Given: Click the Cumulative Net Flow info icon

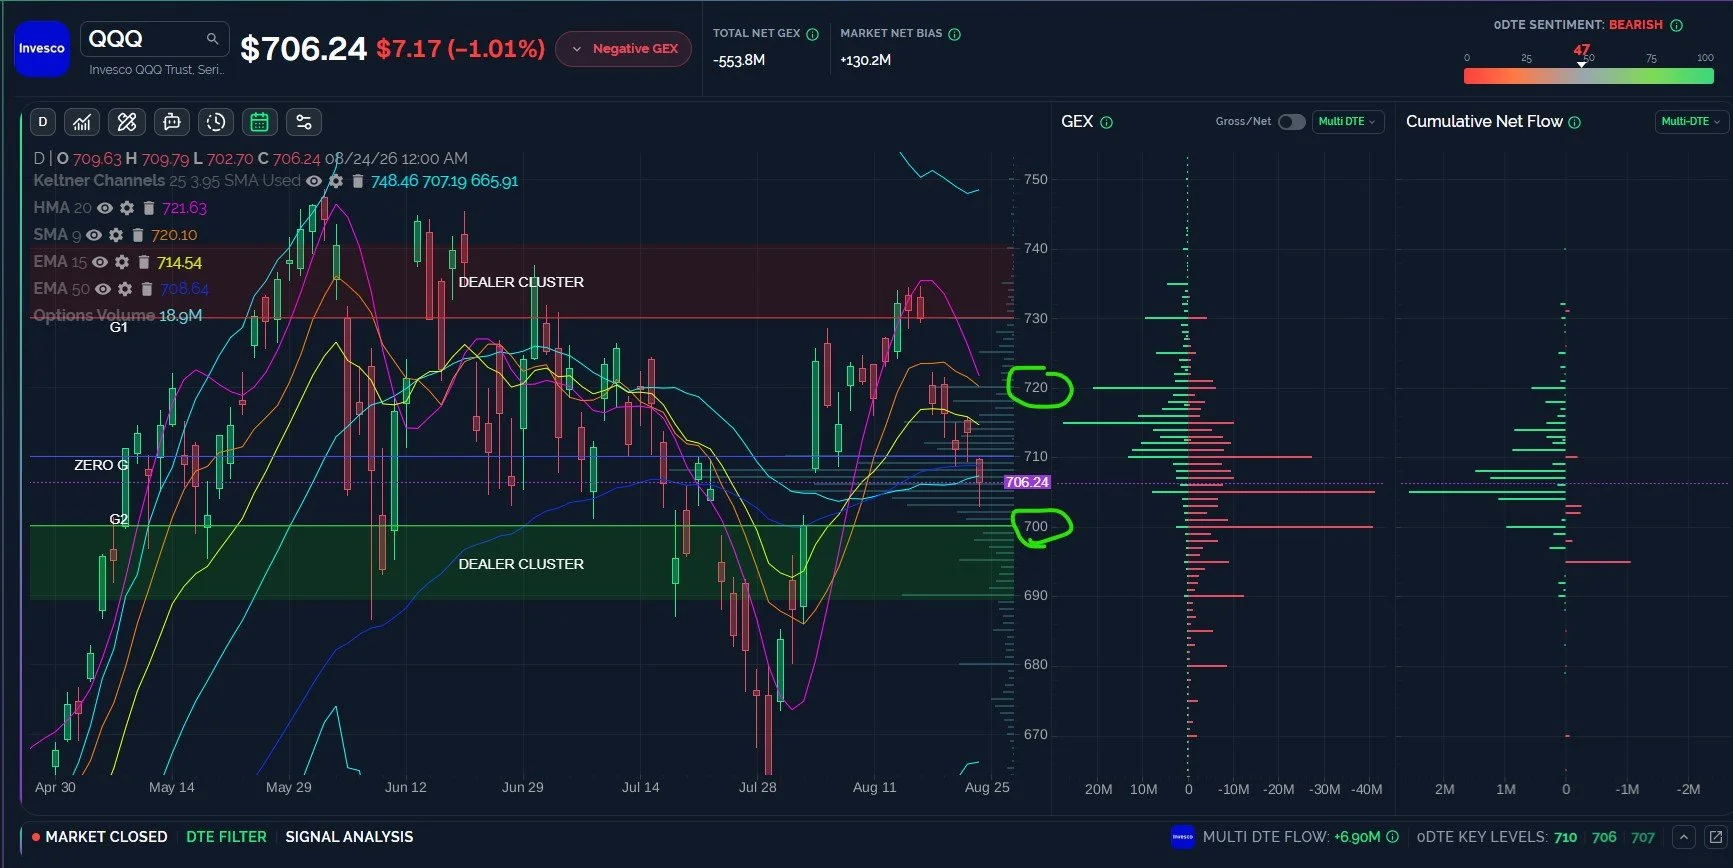Looking at the screenshot, I should pyautogui.click(x=1574, y=122).
